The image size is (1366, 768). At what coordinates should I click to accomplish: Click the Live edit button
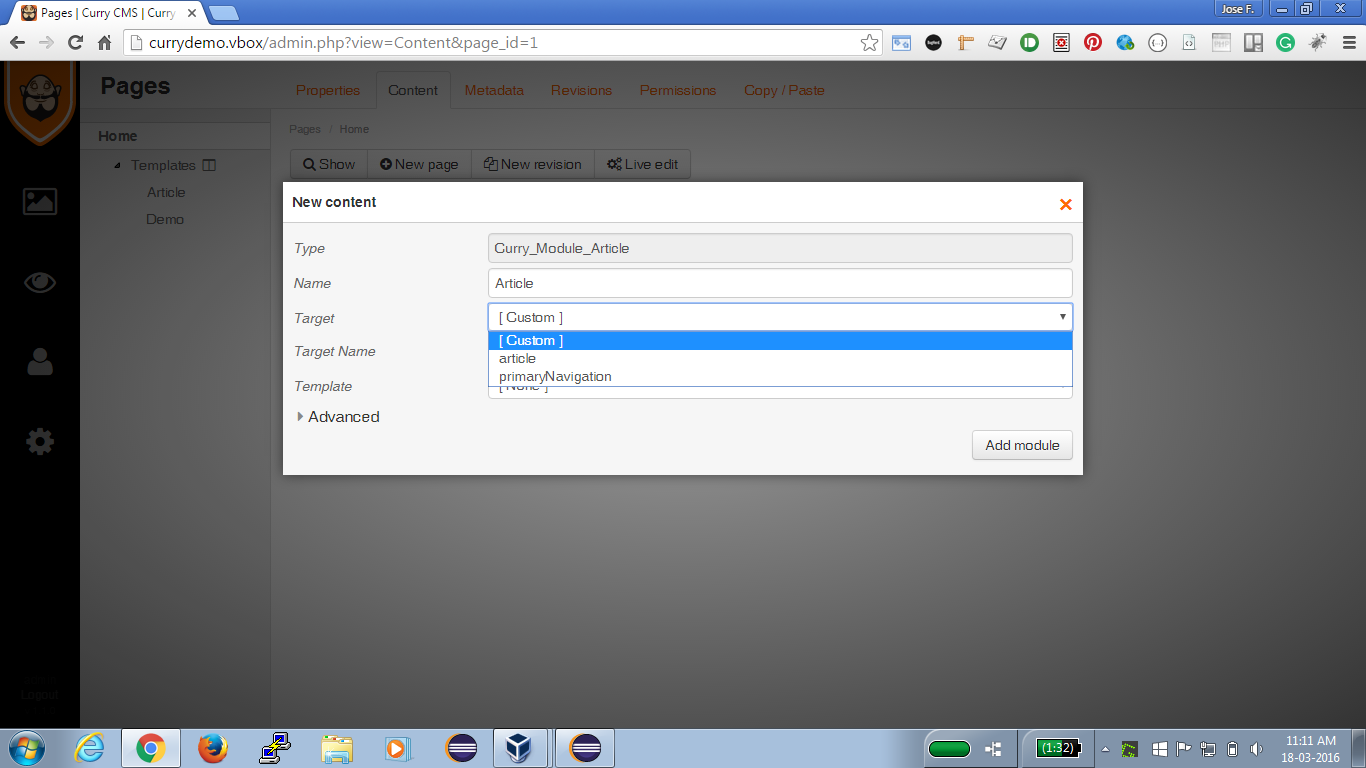[642, 164]
